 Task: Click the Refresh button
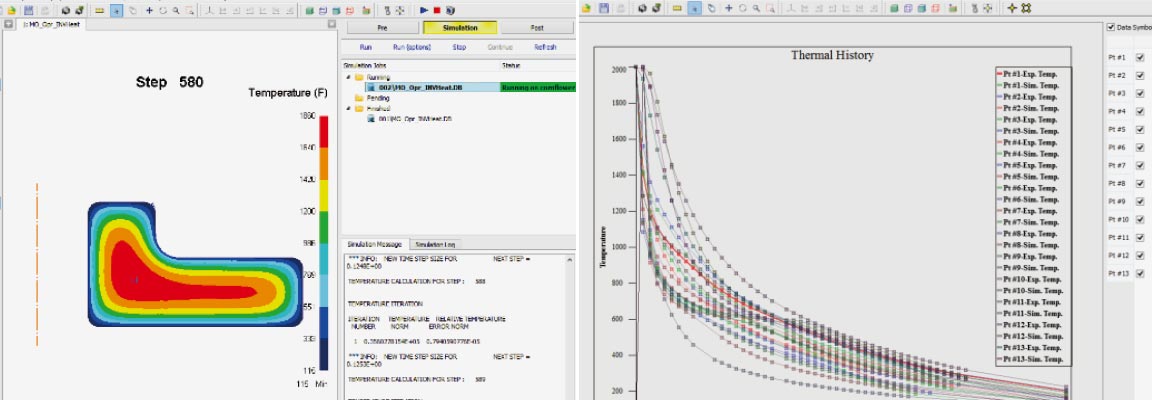pos(545,47)
